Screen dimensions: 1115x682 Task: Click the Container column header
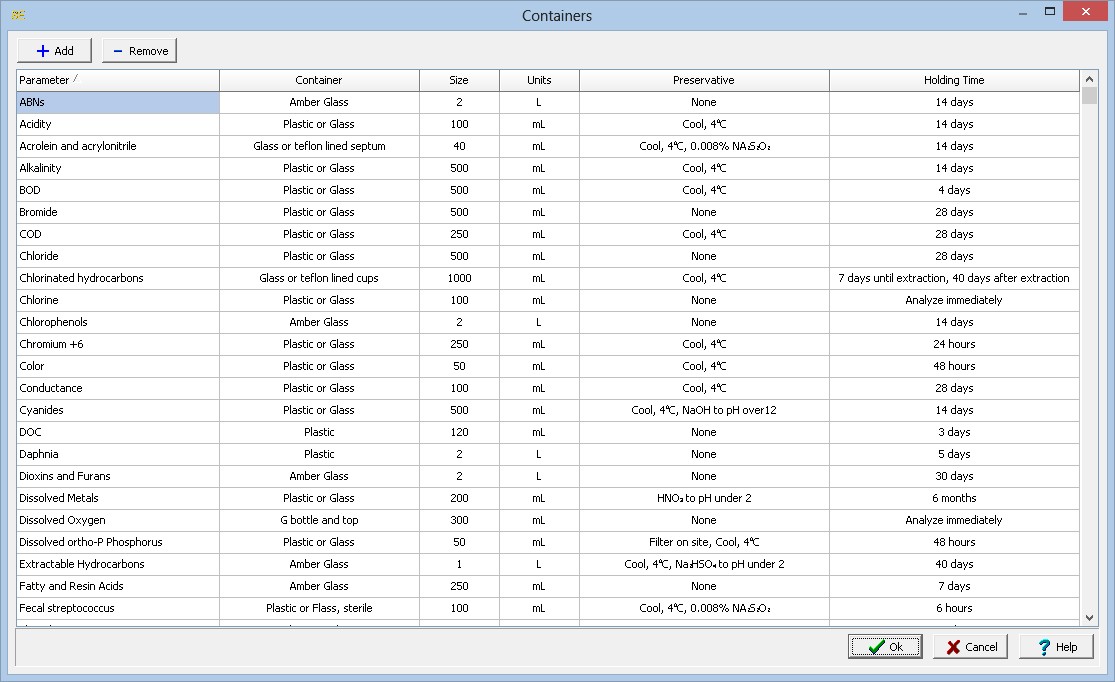point(319,80)
